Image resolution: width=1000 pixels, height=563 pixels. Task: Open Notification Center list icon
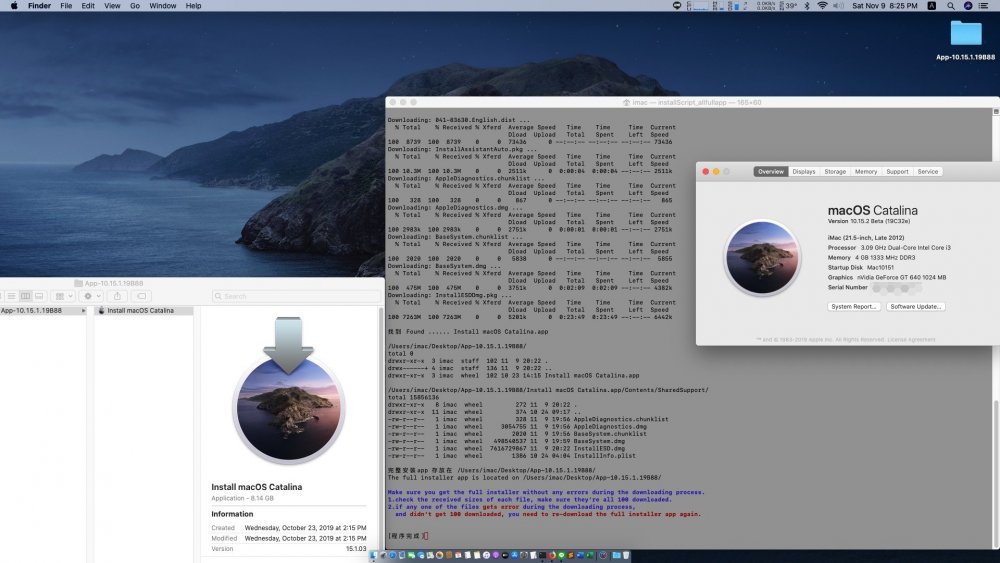(983, 6)
